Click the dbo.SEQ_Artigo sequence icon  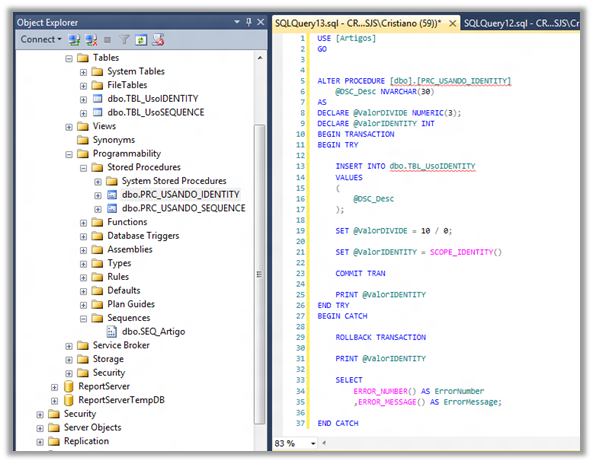tap(112, 332)
